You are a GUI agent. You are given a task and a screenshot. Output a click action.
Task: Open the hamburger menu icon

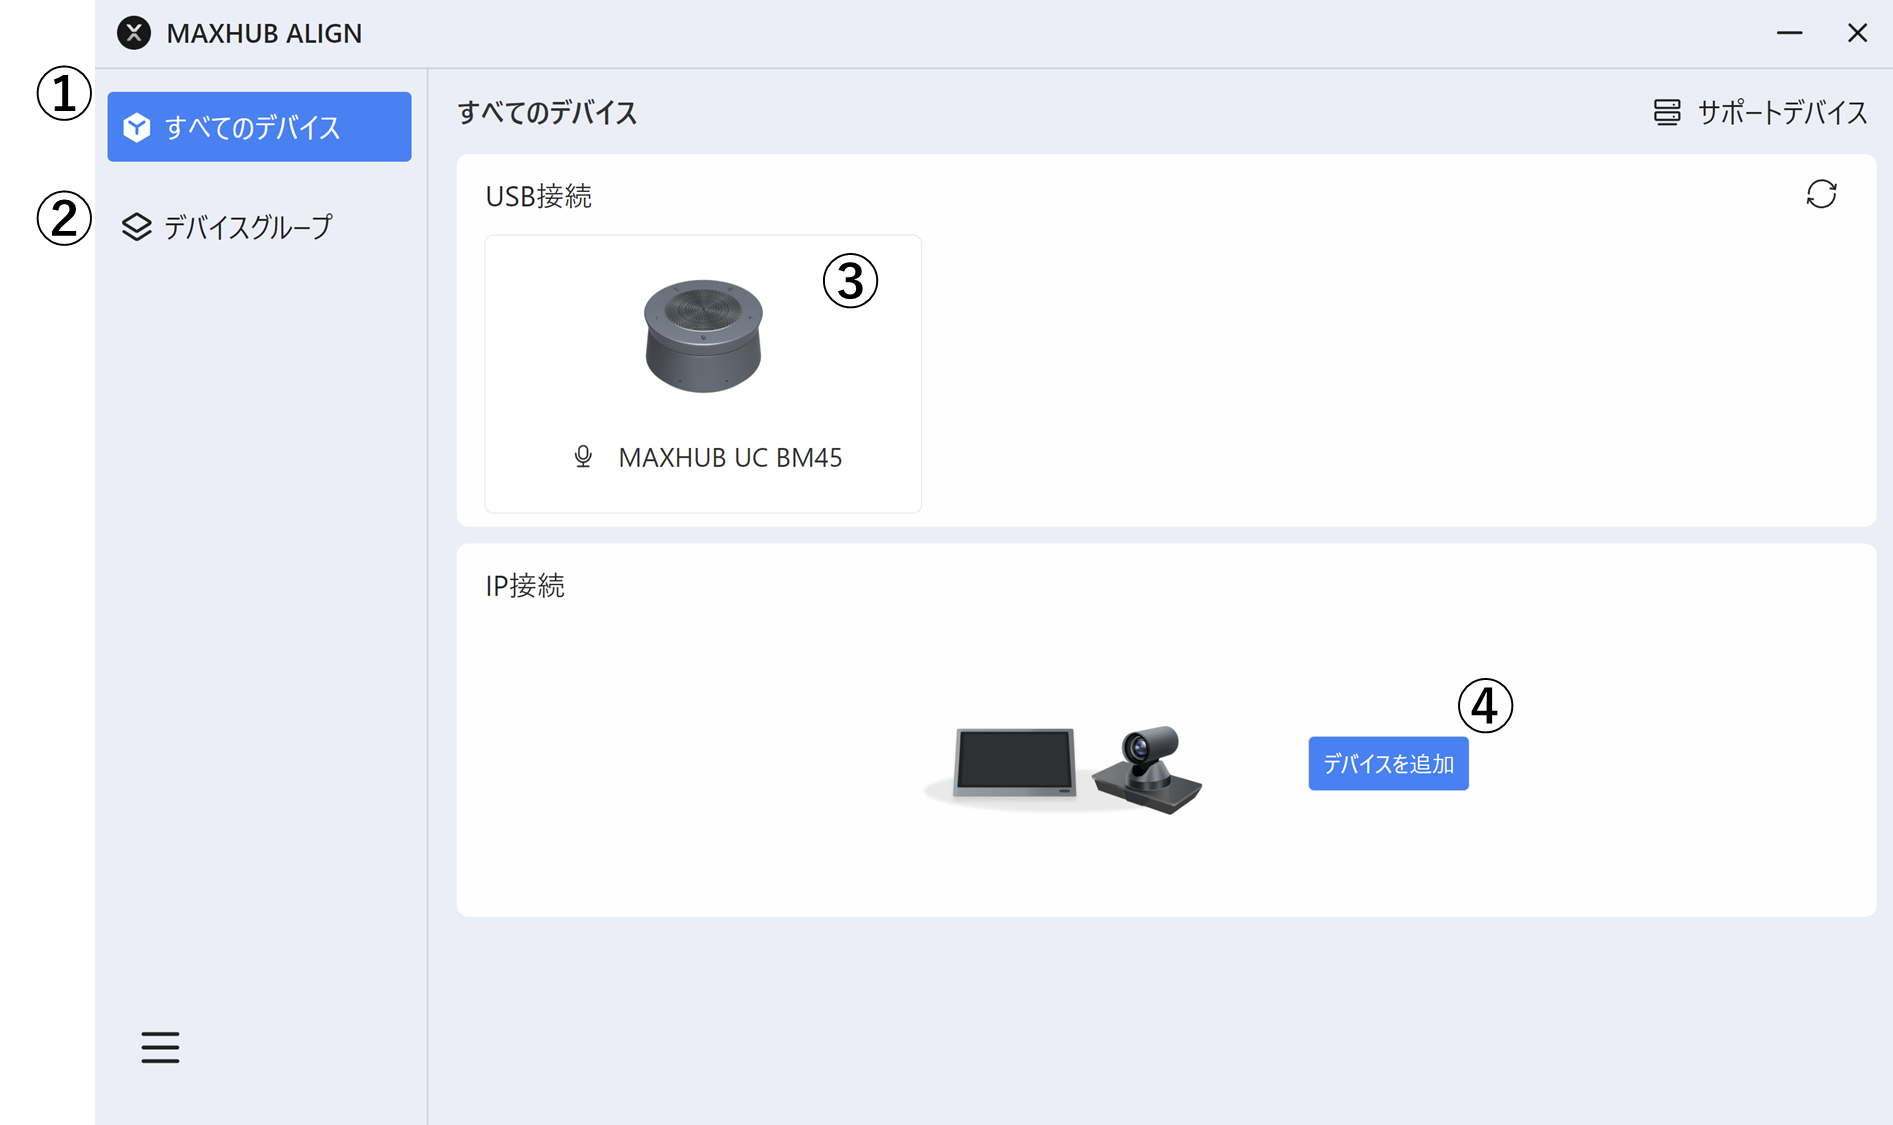(160, 1047)
